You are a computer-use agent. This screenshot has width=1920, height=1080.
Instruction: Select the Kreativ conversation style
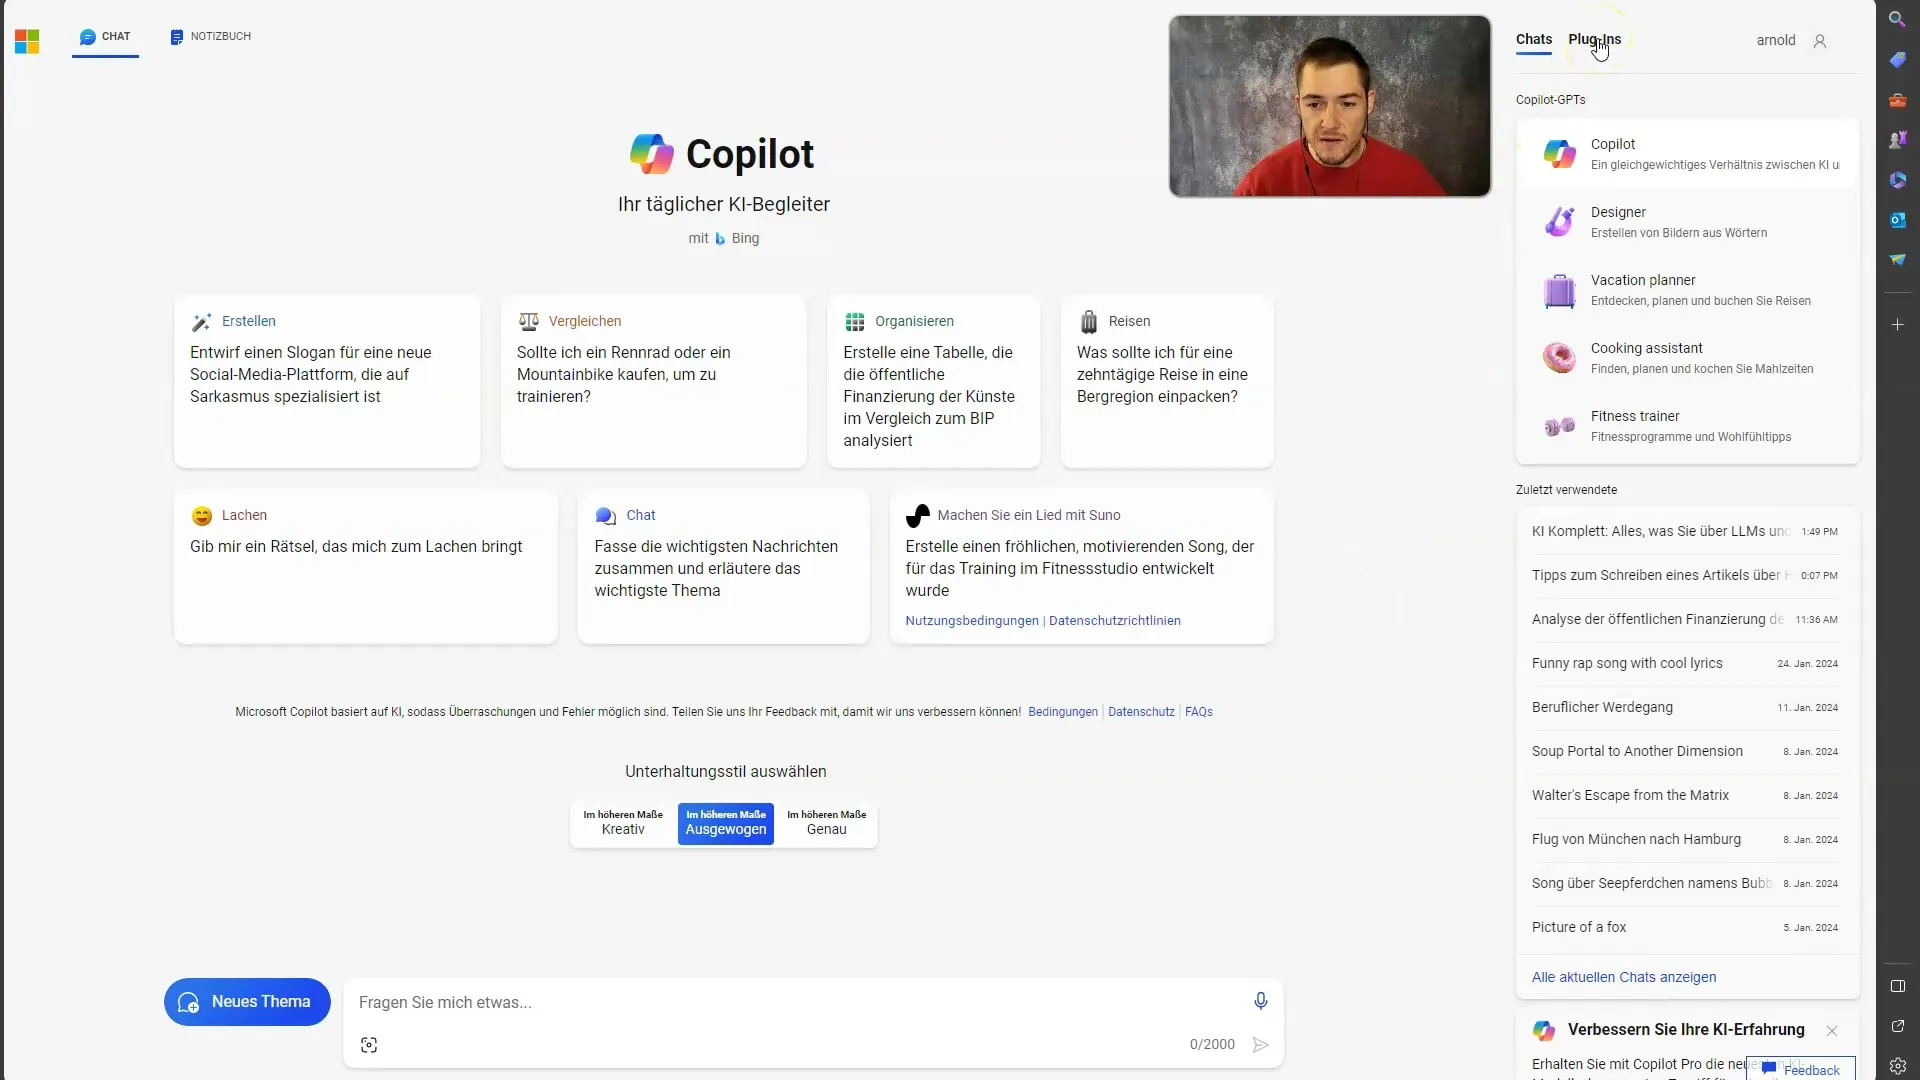(x=622, y=822)
